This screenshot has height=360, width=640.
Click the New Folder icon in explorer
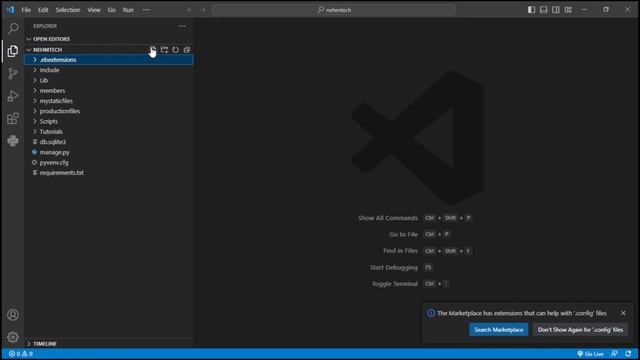tap(164, 50)
